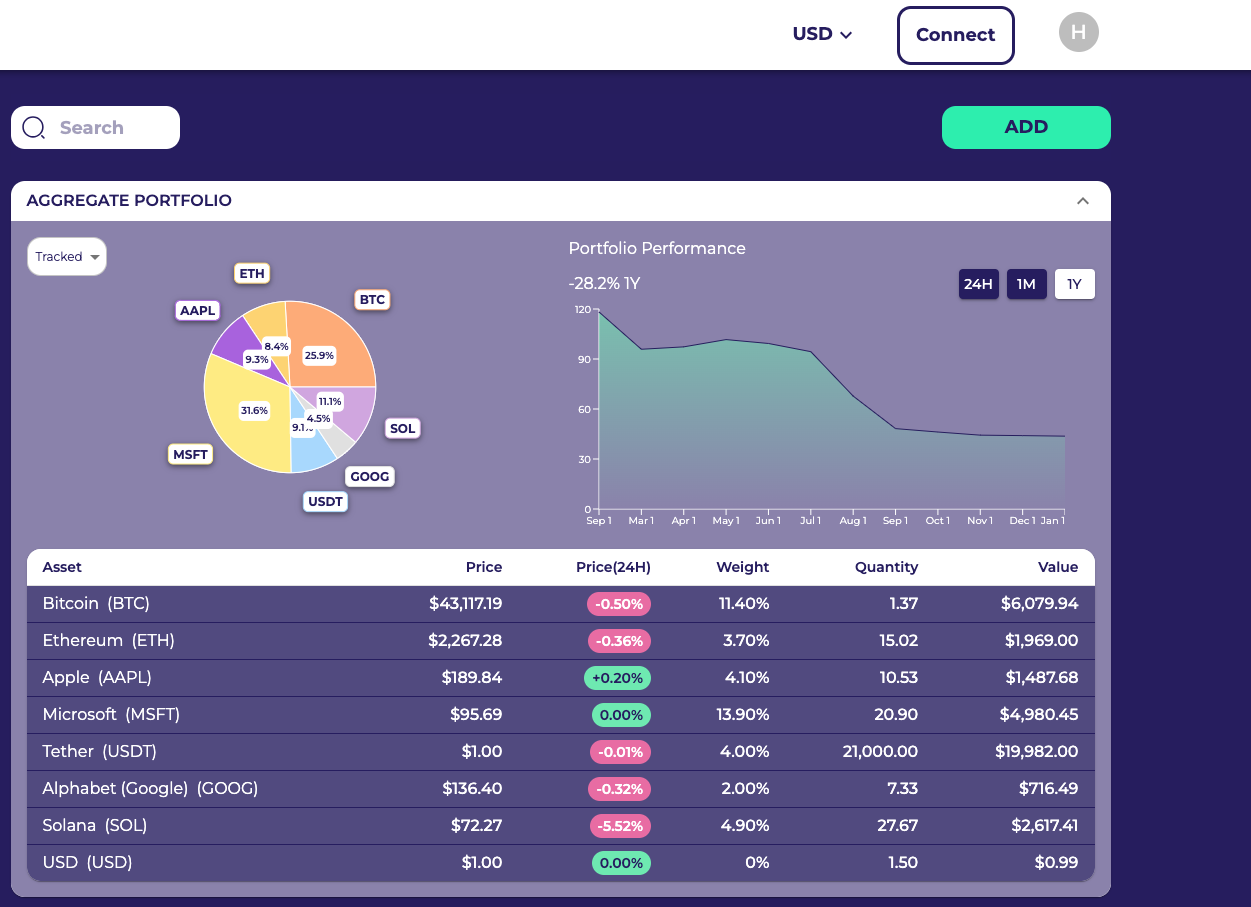Collapse the Aggregate Portfolio panel chevron
This screenshot has height=907, width=1251.
point(1082,201)
